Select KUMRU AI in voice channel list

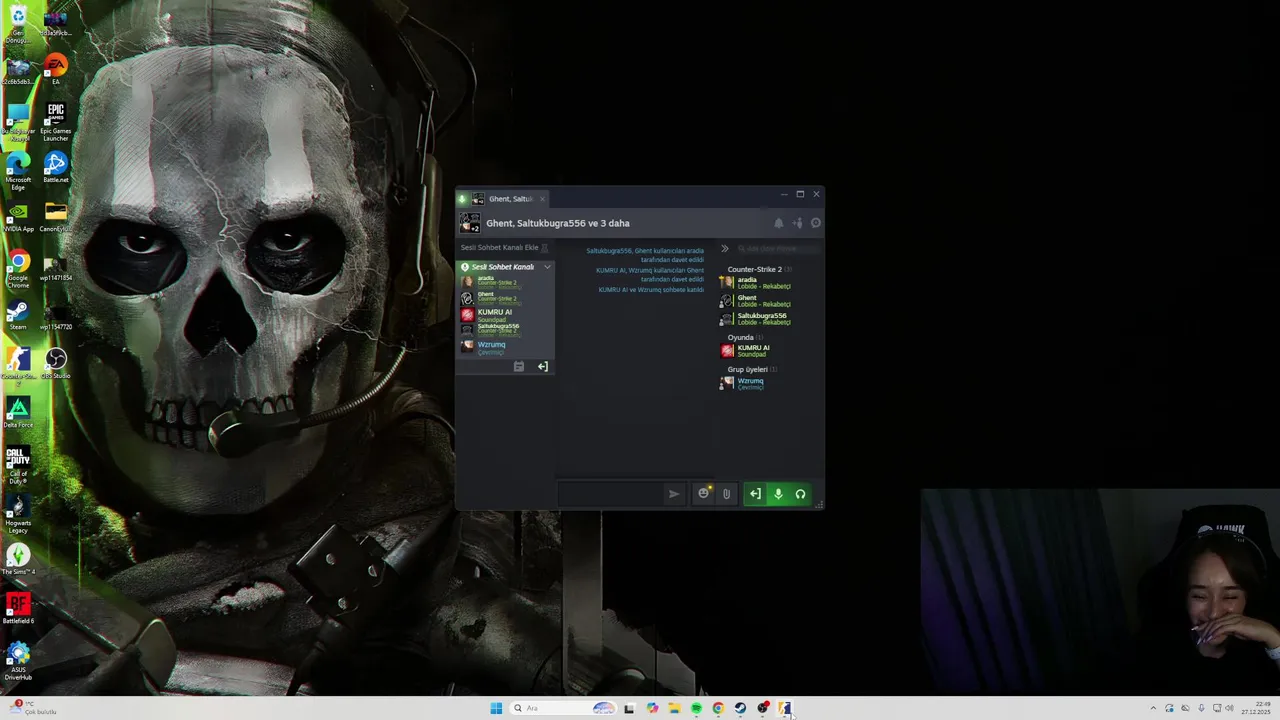505,314
